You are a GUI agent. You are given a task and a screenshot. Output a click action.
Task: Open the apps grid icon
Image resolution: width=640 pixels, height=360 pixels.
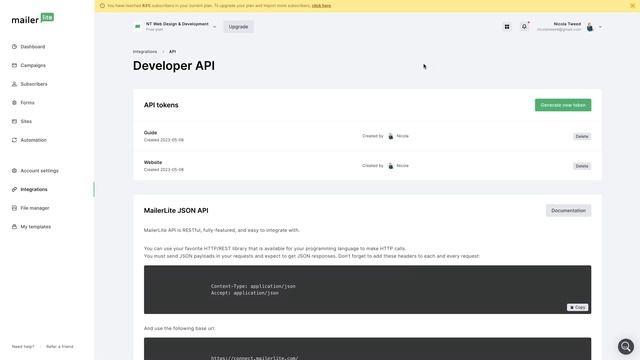click(507, 27)
